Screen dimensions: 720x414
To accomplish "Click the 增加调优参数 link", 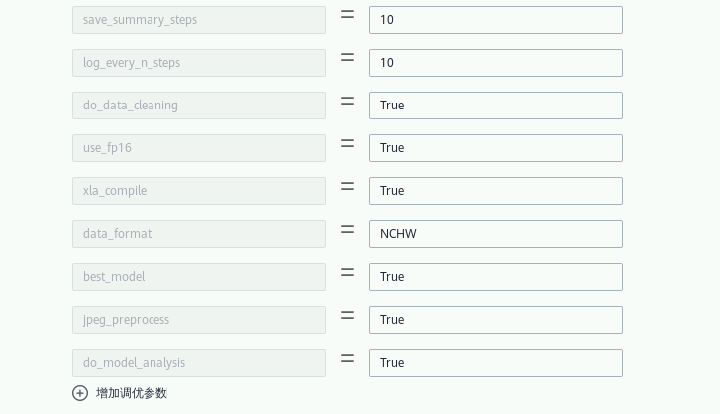I will point(131,393).
